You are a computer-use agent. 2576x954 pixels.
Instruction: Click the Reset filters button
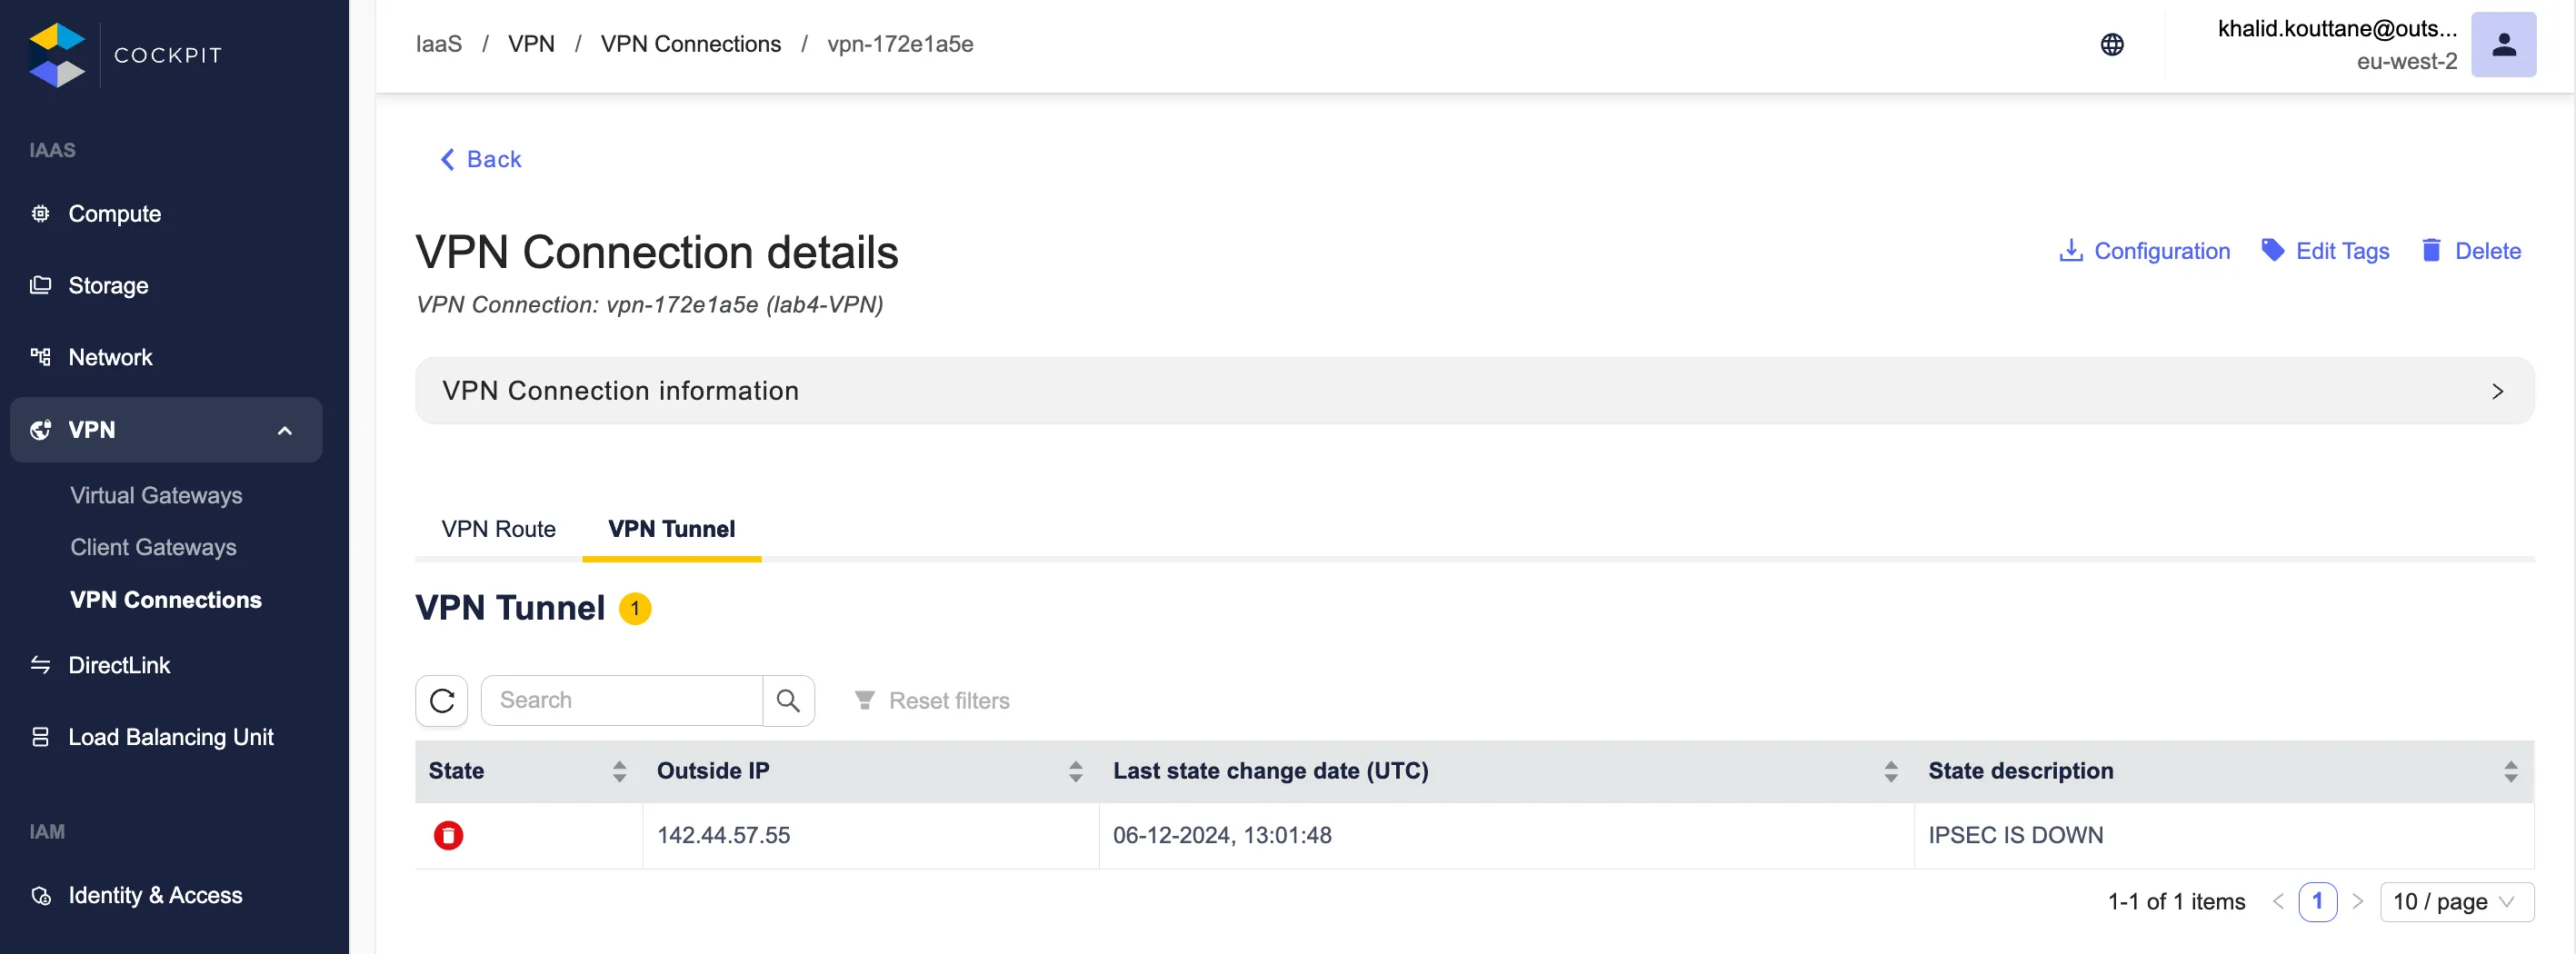[932, 701]
